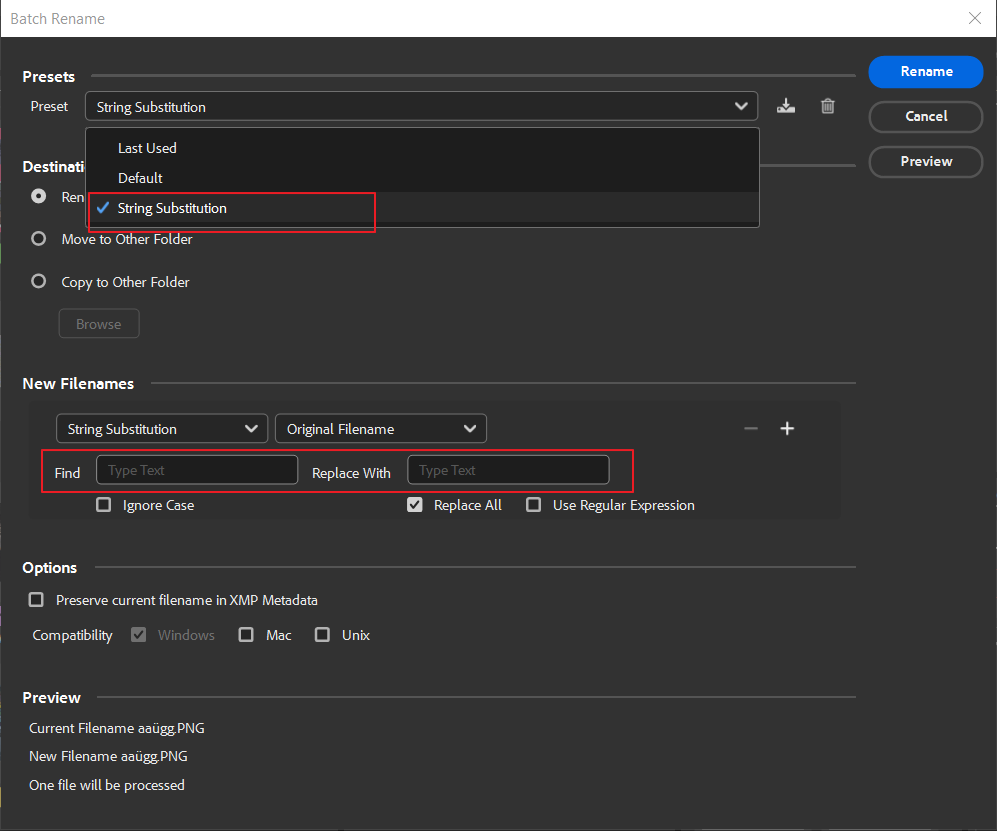Screen dimensions: 997x831
Task: Add another renaming criterion with plus icon
Action: [x=787, y=428]
